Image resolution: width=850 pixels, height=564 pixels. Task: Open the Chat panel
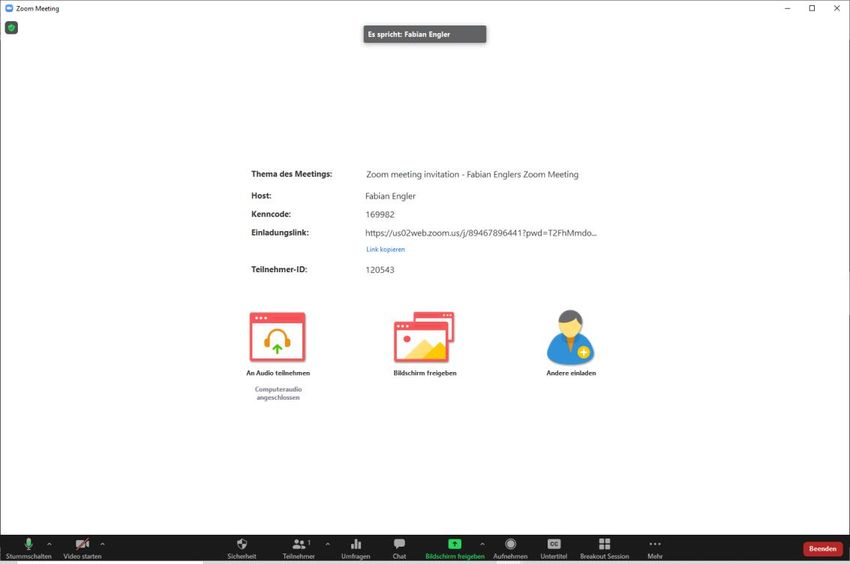(400, 548)
